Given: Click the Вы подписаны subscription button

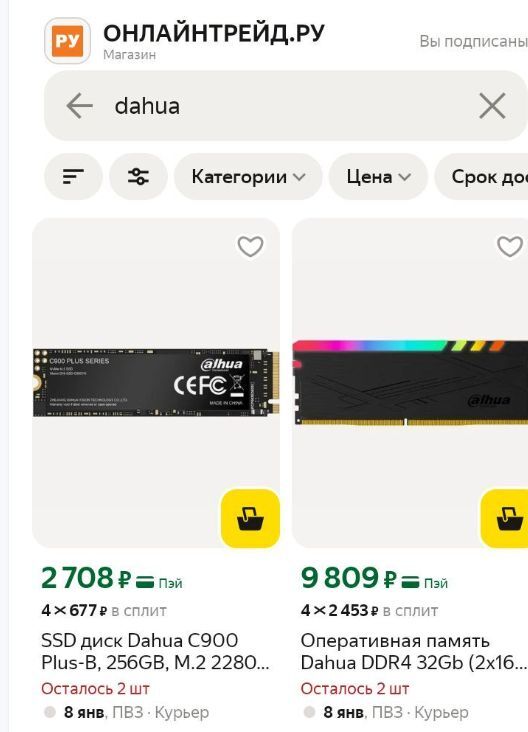Looking at the screenshot, I should point(473,41).
